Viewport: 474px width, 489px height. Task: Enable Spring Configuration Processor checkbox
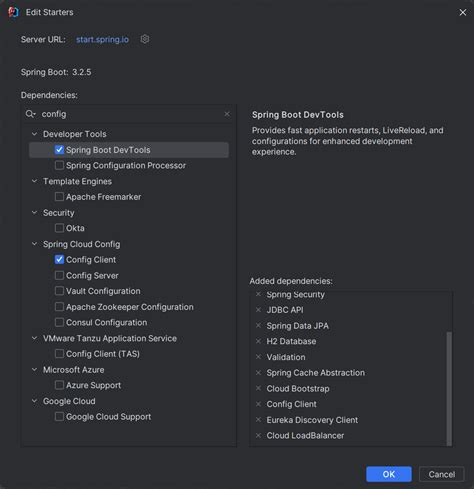[59, 165]
